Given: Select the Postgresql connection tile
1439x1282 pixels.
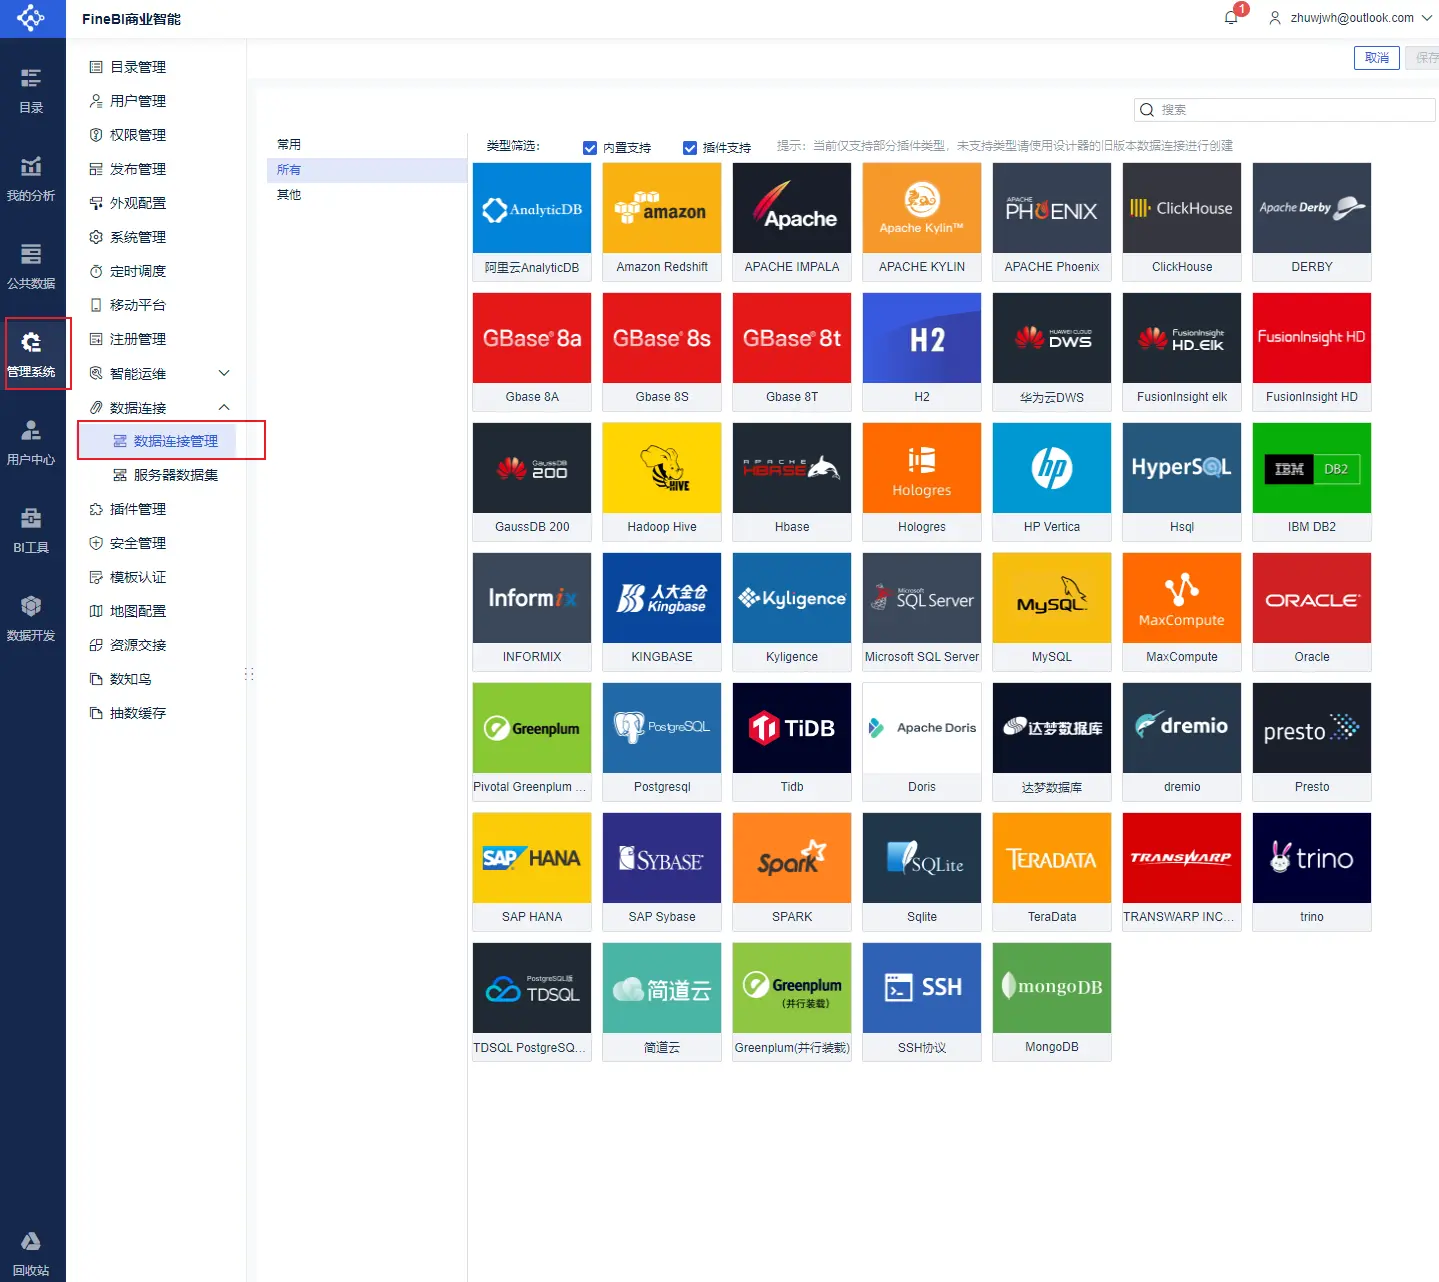Looking at the screenshot, I should tap(662, 741).
